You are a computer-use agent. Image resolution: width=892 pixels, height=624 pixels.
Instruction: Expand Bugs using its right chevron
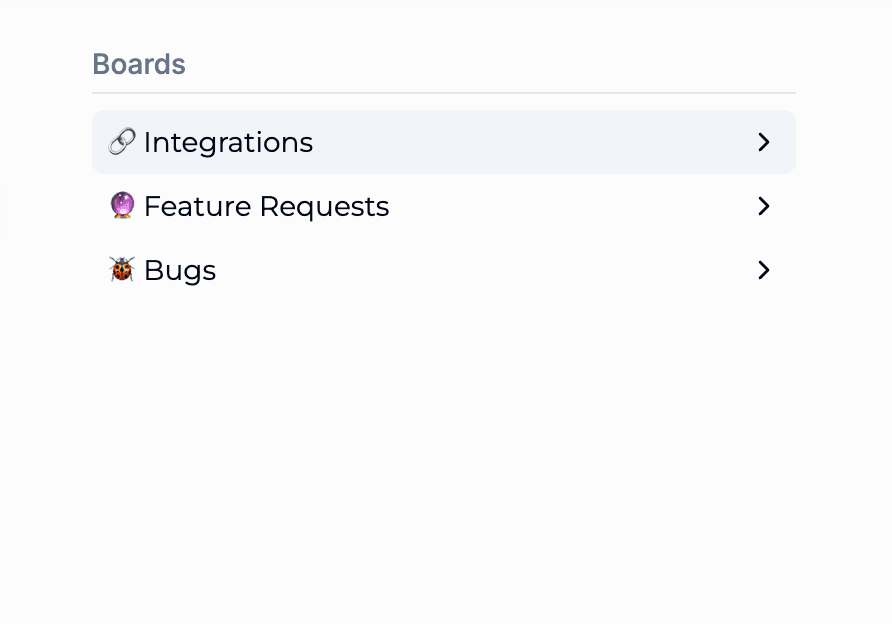pyautogui.click(x=764, y=270)
